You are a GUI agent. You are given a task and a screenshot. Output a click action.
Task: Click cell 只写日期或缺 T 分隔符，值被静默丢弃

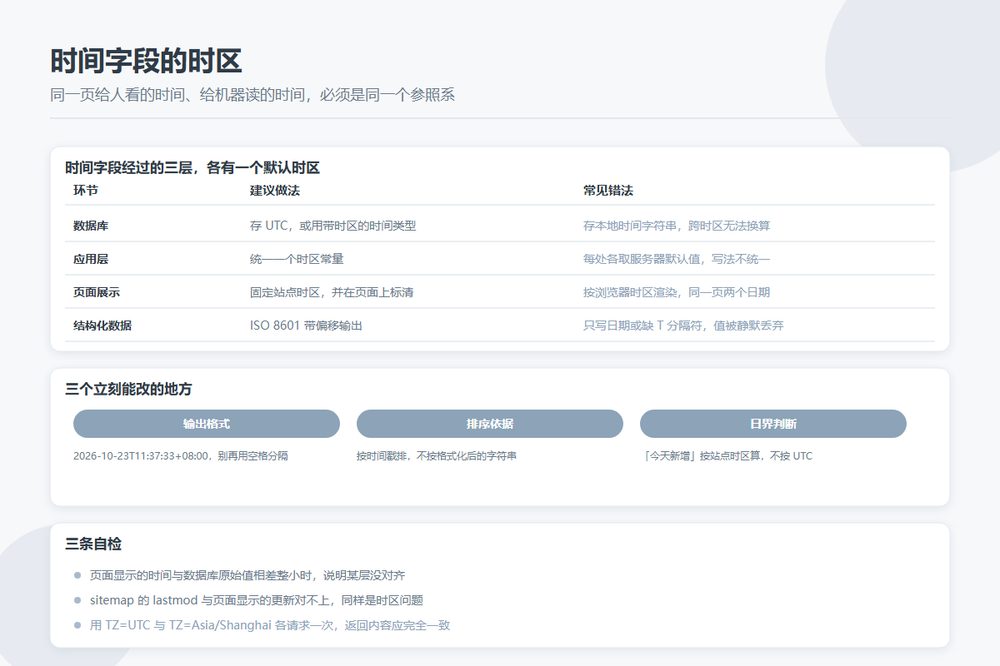pyautogui.click(x=683, y=325)
